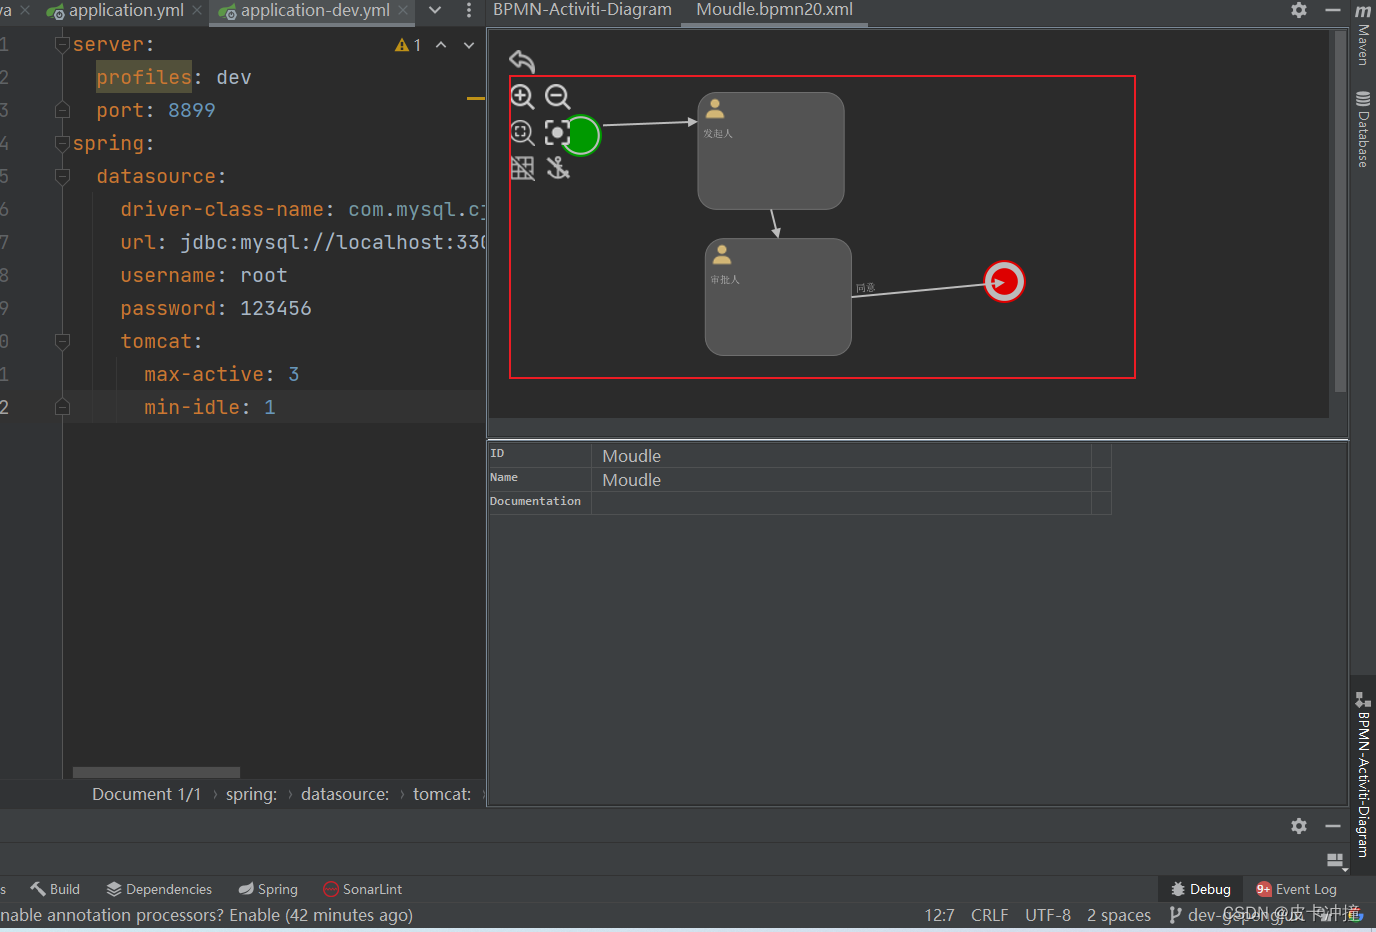1376x932 pixels.
Task: Go to previous highlighted problem arrow
Action: click(x=441, y=45)
